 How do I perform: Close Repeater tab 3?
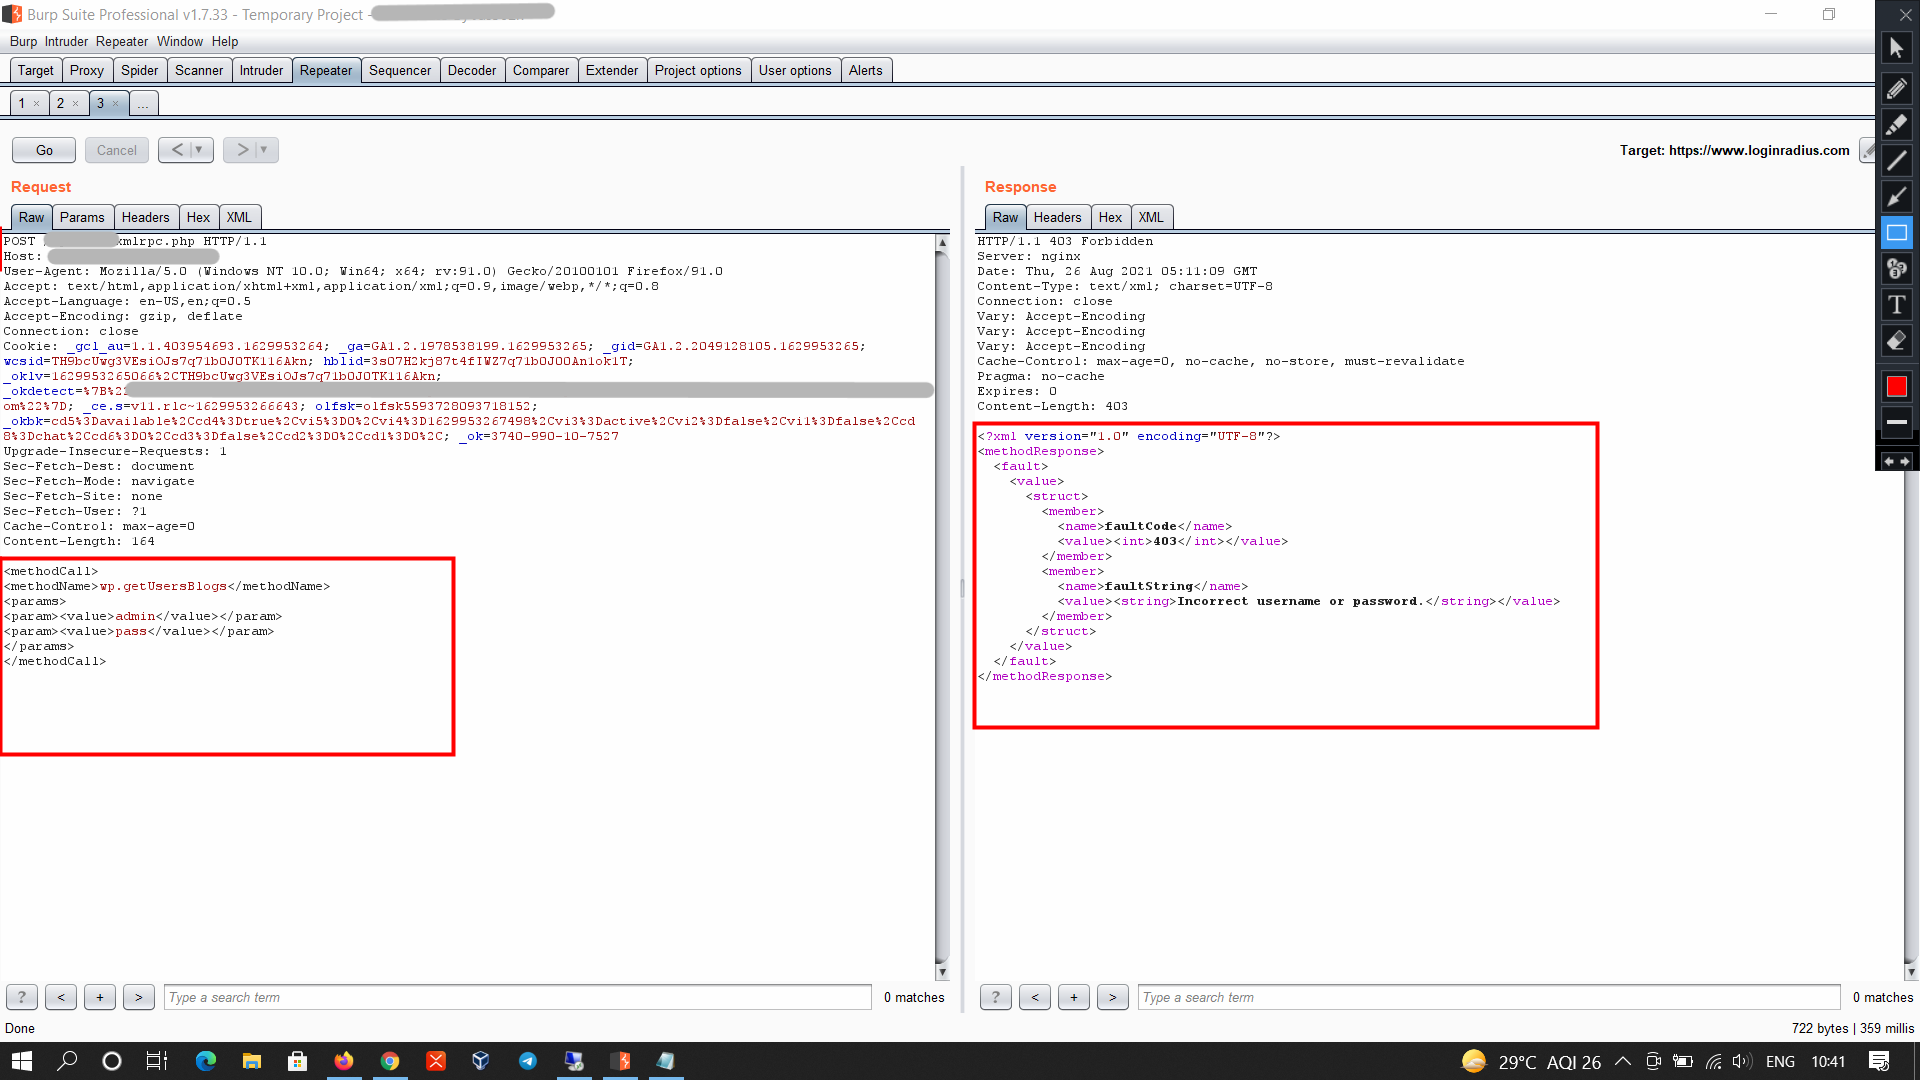(115, 103)
